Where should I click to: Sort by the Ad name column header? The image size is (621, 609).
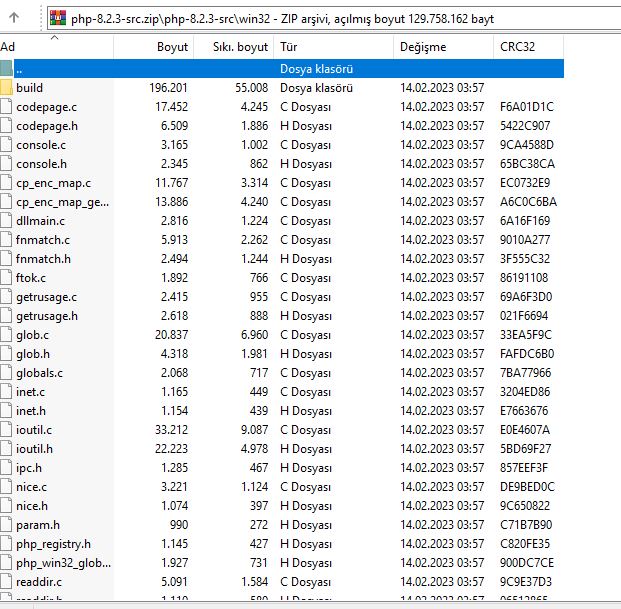(57, 47)
